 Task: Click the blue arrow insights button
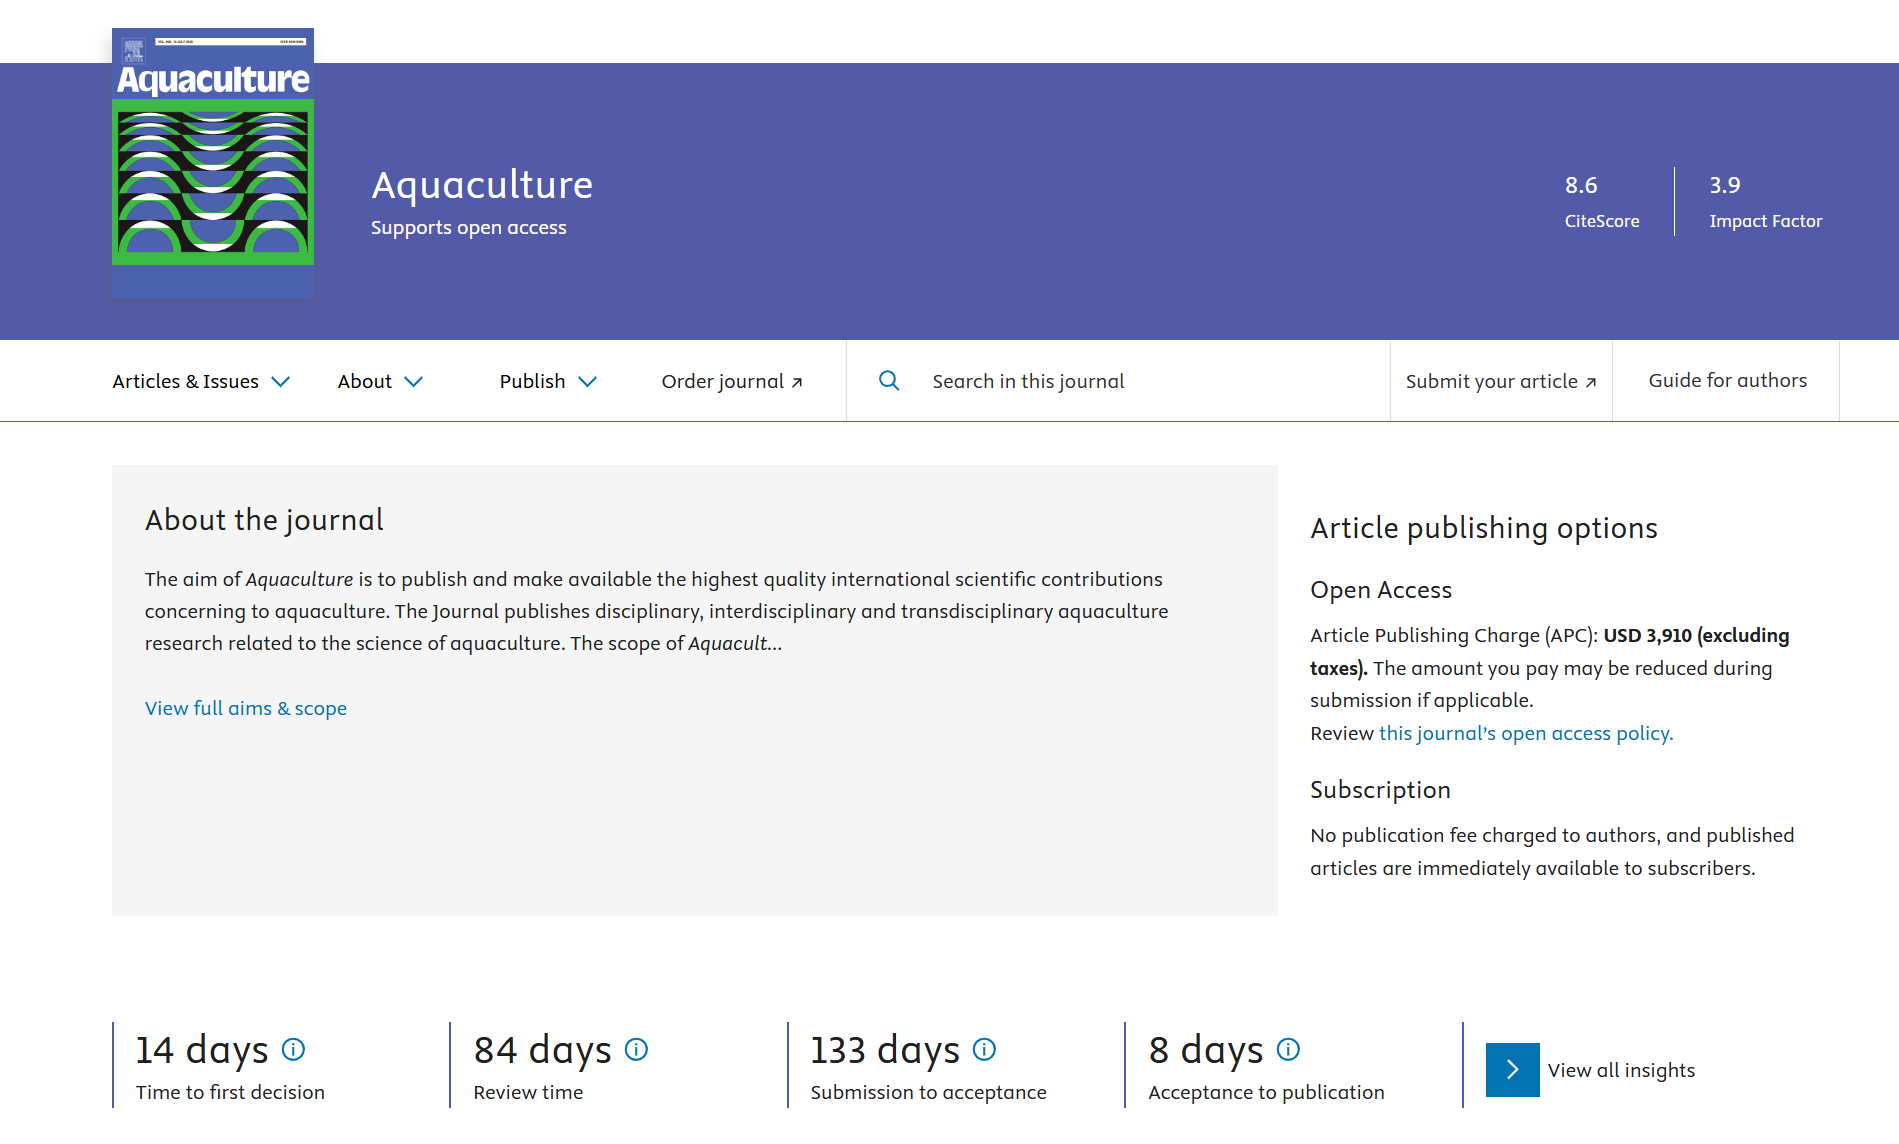coord(1512,1070)
